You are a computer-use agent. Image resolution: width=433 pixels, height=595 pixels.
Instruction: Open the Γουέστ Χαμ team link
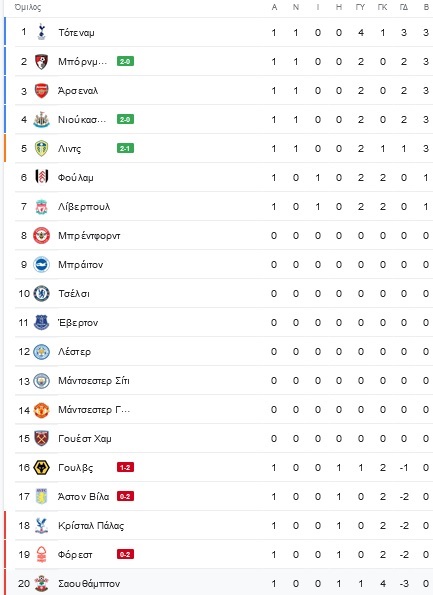click(x=85, y=439)
